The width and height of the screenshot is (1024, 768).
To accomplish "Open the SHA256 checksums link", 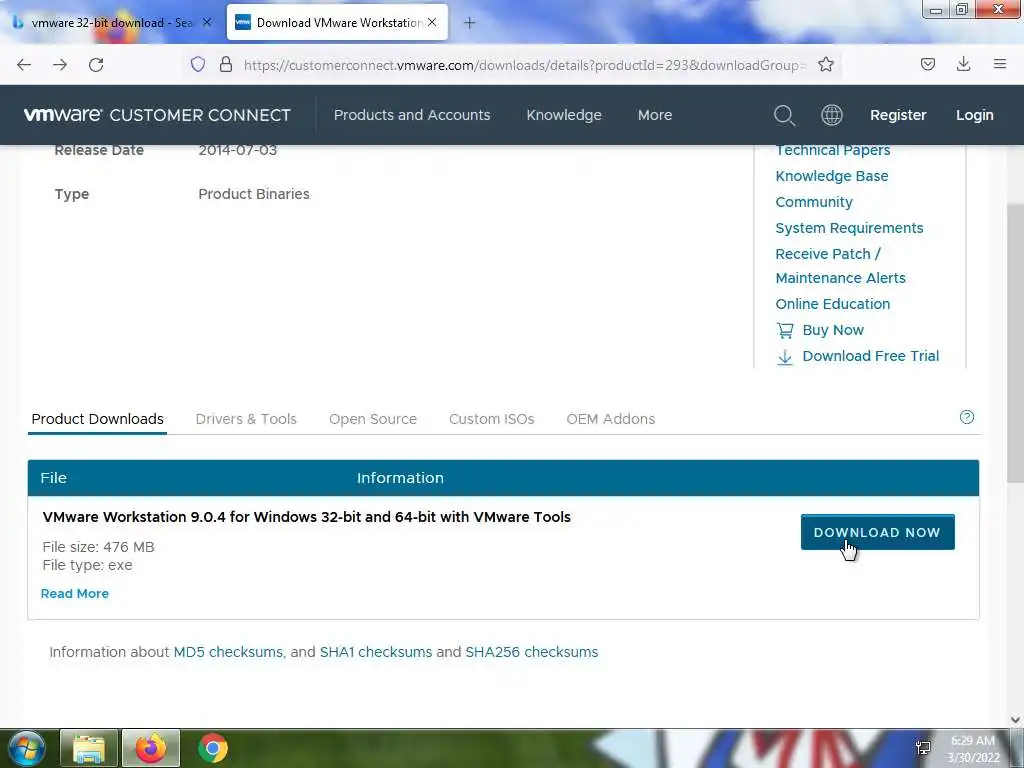I will (x=532, y=652).
